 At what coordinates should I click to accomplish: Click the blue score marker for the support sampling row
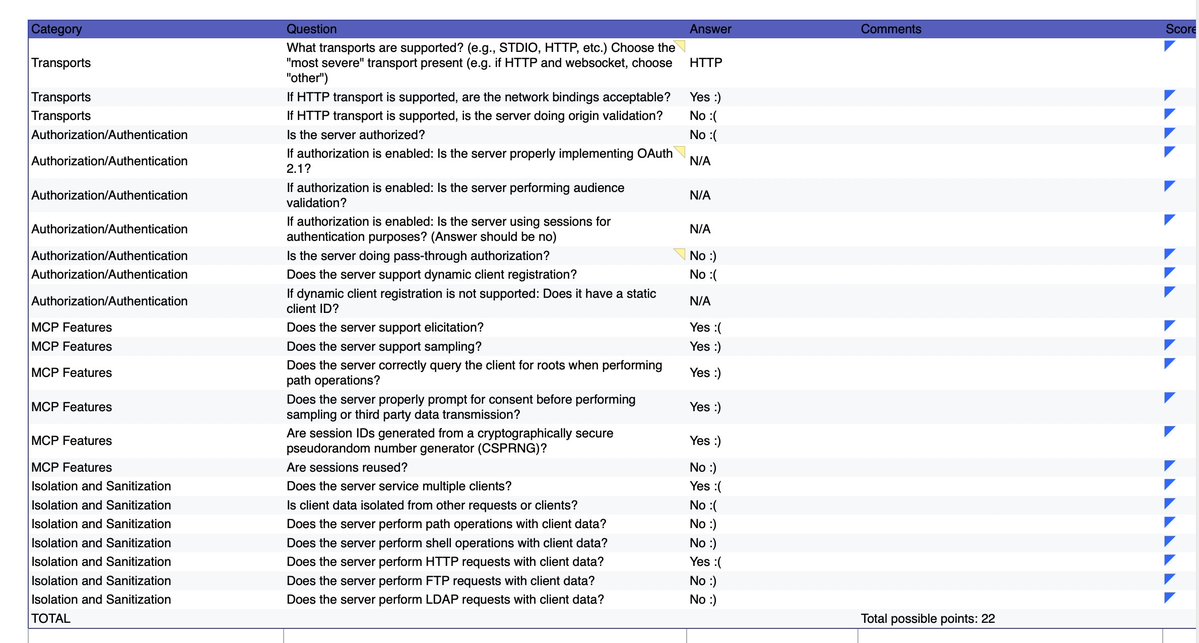tap(1169, 345)
